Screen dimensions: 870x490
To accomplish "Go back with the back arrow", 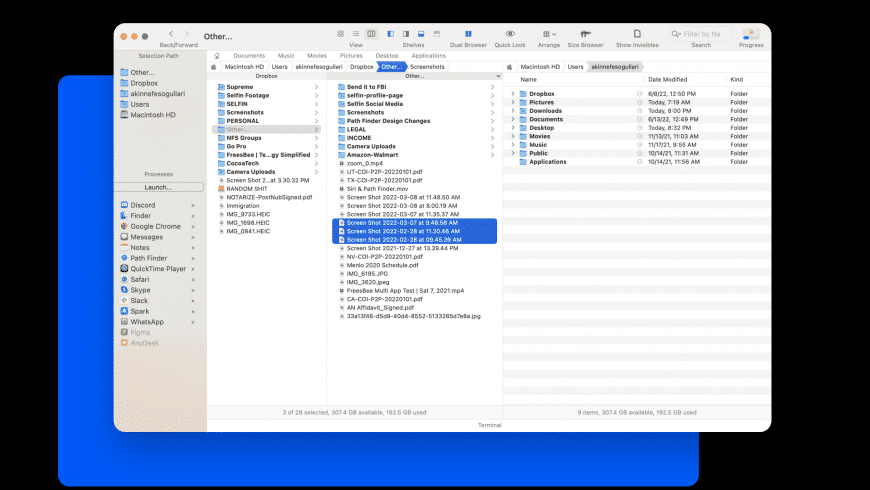I will click(171, 34).
